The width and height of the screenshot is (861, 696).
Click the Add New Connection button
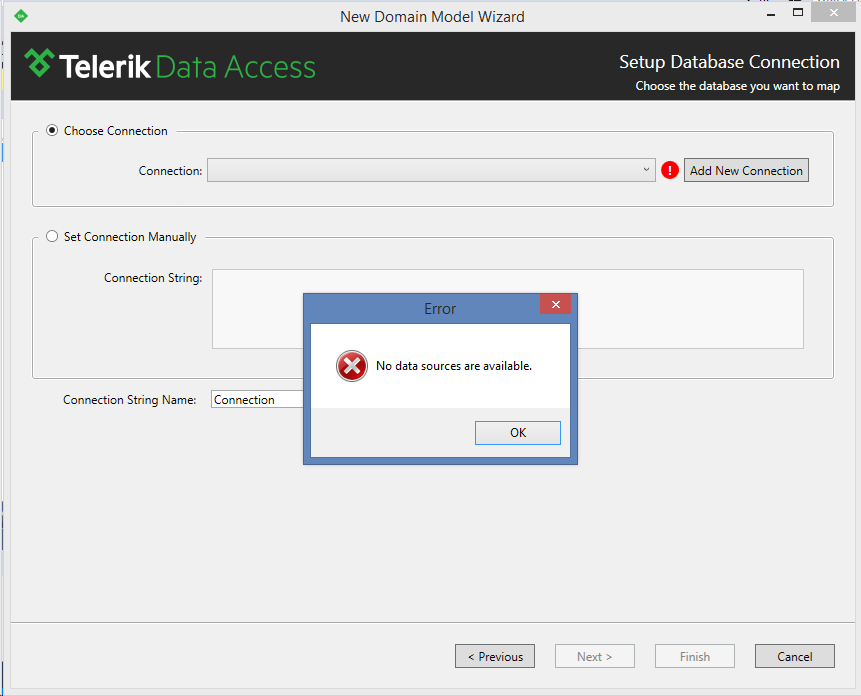[x=746, y=170]
